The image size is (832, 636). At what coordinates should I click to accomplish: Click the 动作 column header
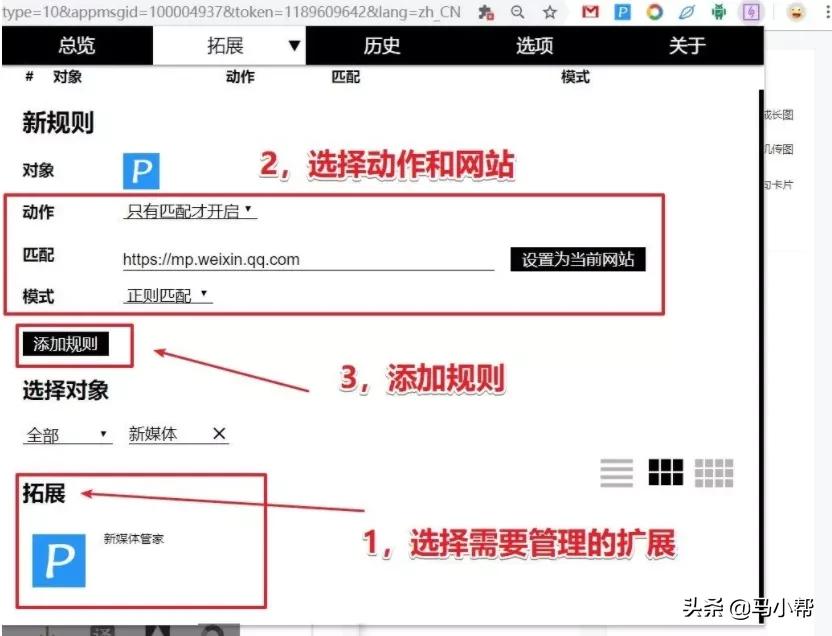[240, 77]
